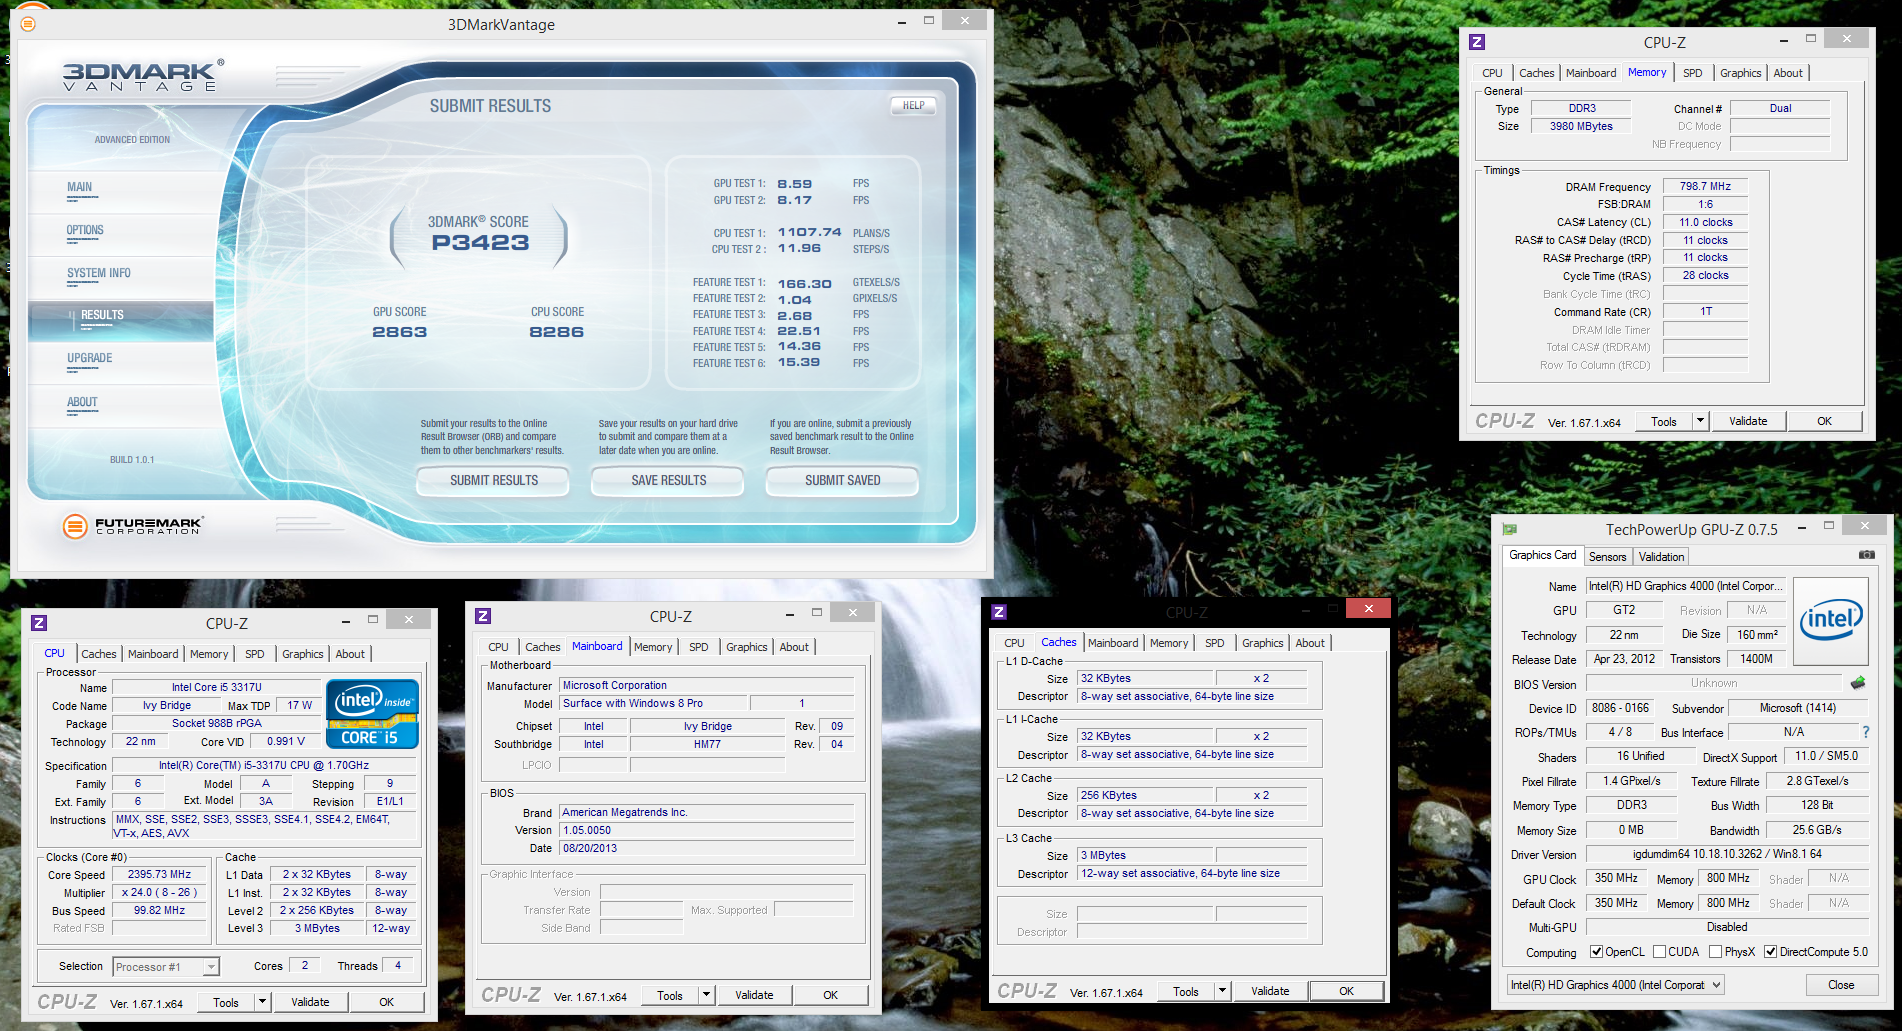The image size is (1902, 1031).
Task: Click the Futuremark Corporation logo
Action: [x=133, y=525]
